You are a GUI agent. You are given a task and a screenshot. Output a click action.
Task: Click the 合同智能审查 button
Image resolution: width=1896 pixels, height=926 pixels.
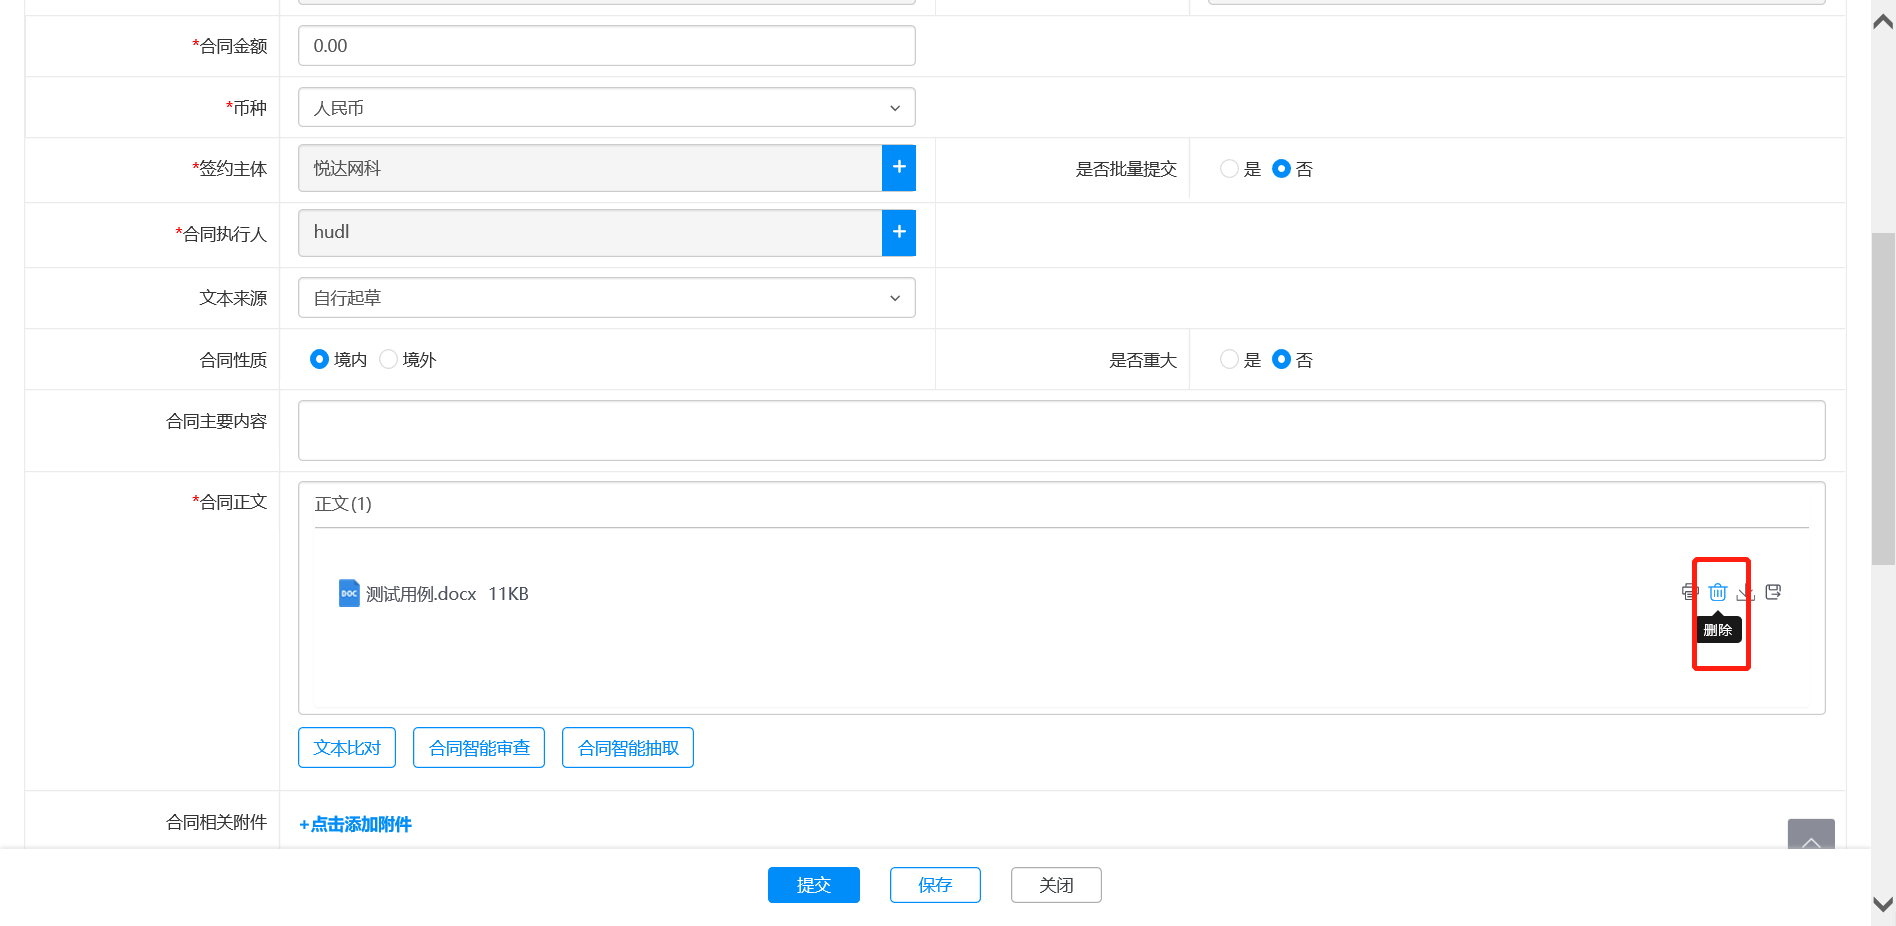[479, 748]
